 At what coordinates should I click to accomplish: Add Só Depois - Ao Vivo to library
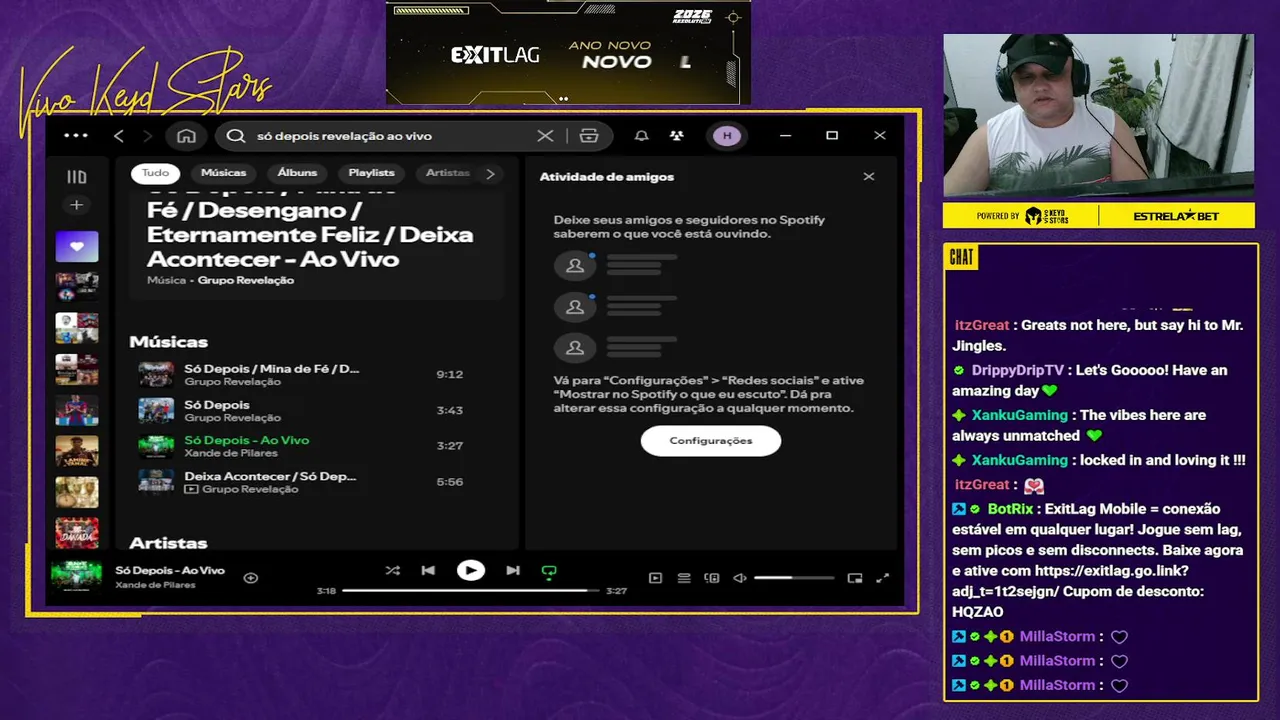pos(251,578)
